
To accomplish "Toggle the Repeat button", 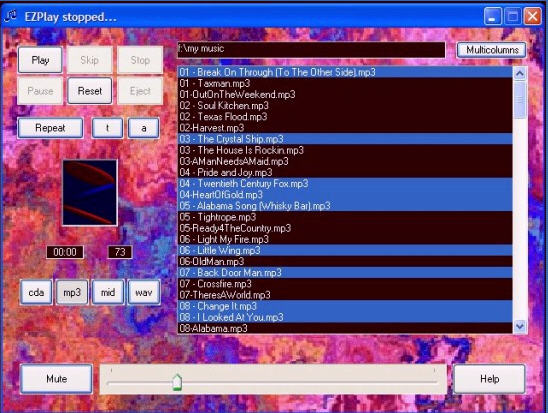I will 50,128.
